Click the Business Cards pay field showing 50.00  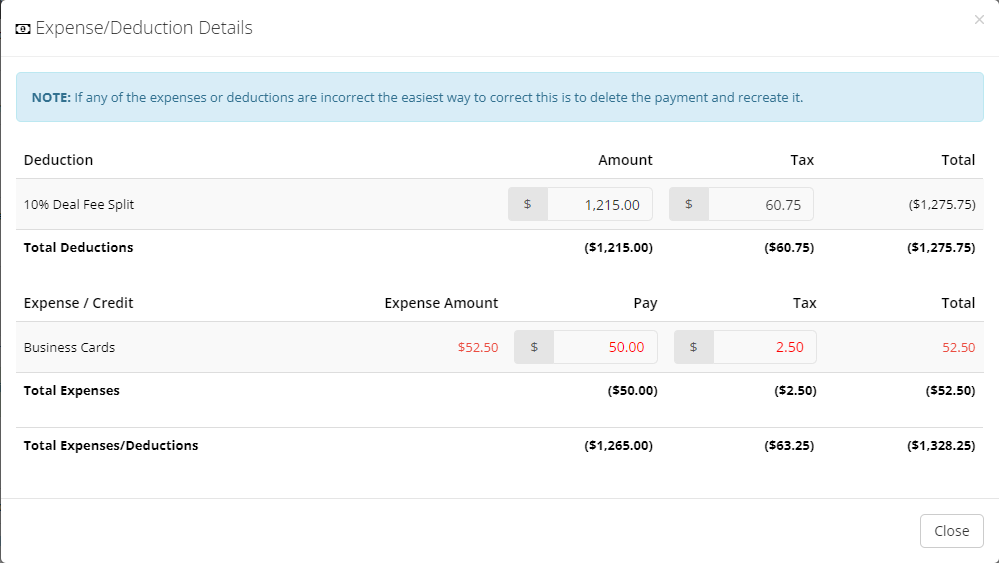point(605,347)
